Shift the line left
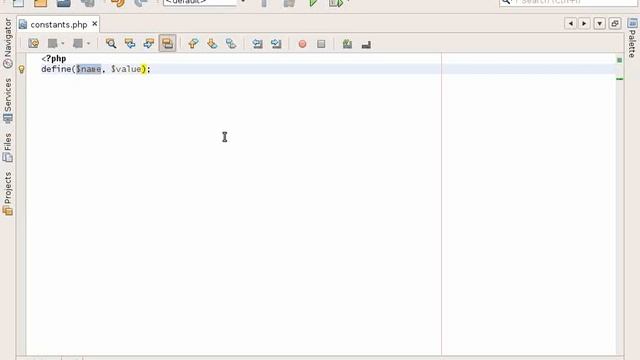640x360 pixels. (257, 43)
